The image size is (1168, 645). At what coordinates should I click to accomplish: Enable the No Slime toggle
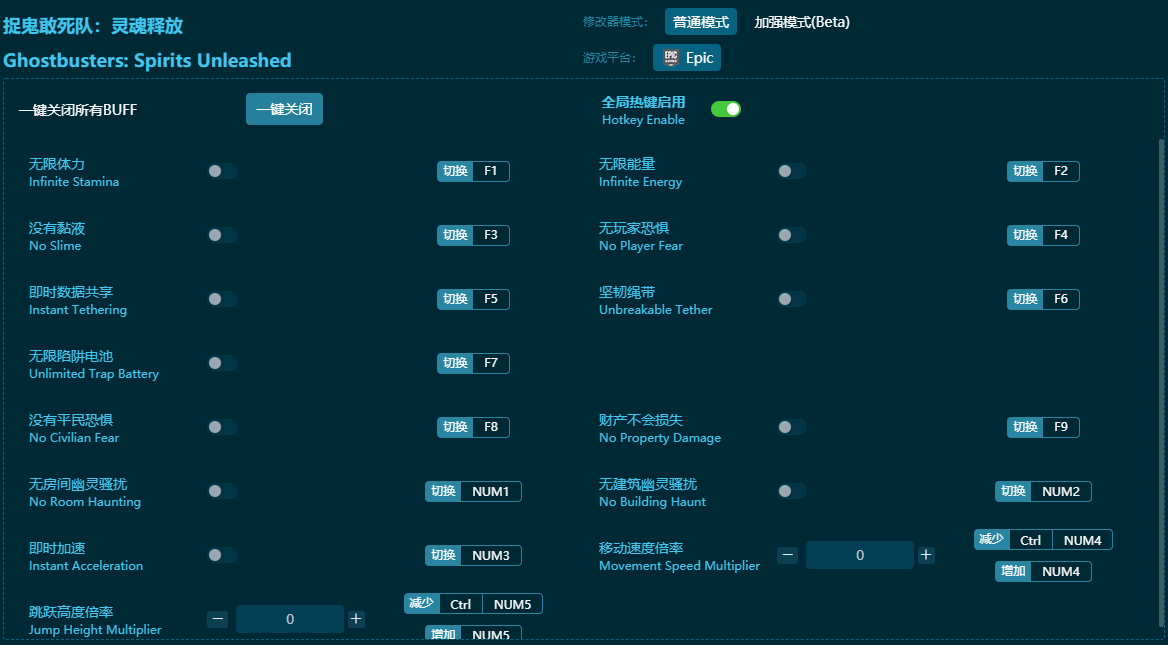tap(222, 235)
